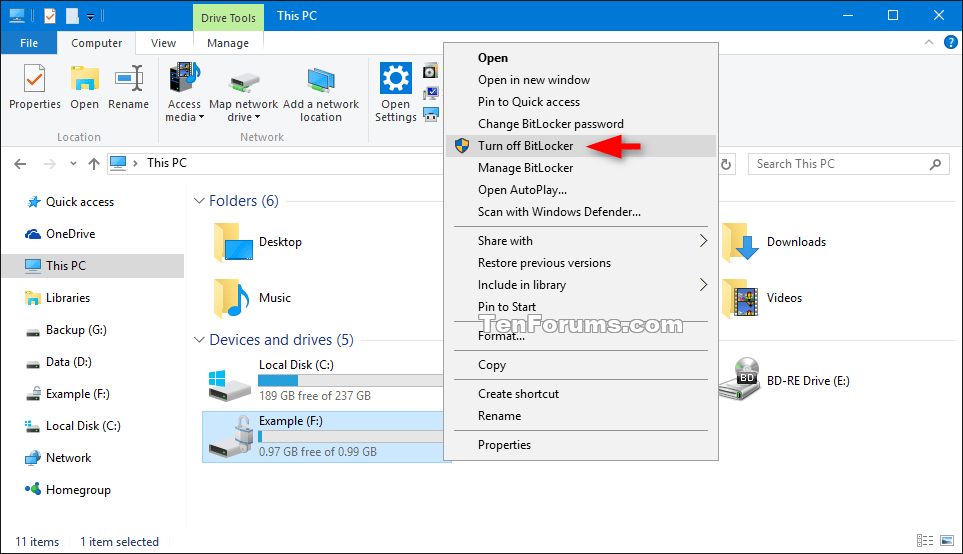963x554 pixels.
Task: Click the Example (F:) usage bar
Action: [x=351, y=437]
